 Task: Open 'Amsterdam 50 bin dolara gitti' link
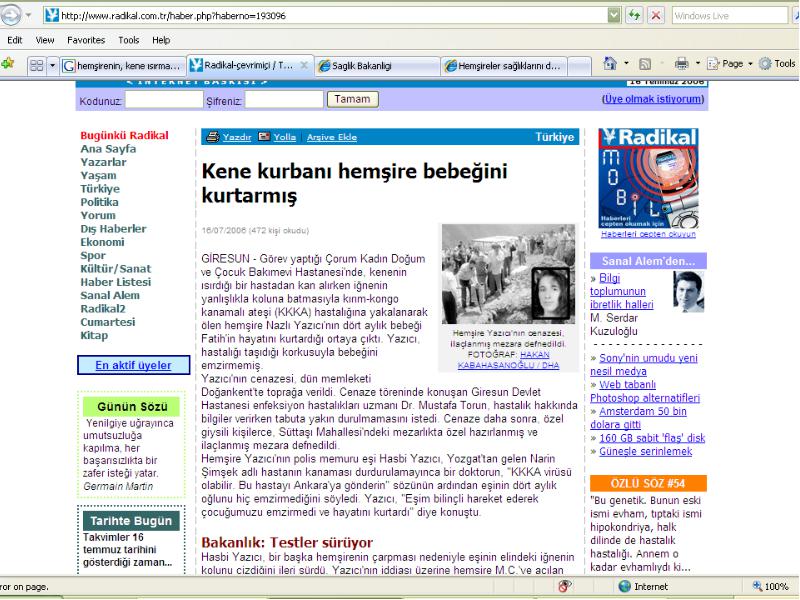coord(638,417)
